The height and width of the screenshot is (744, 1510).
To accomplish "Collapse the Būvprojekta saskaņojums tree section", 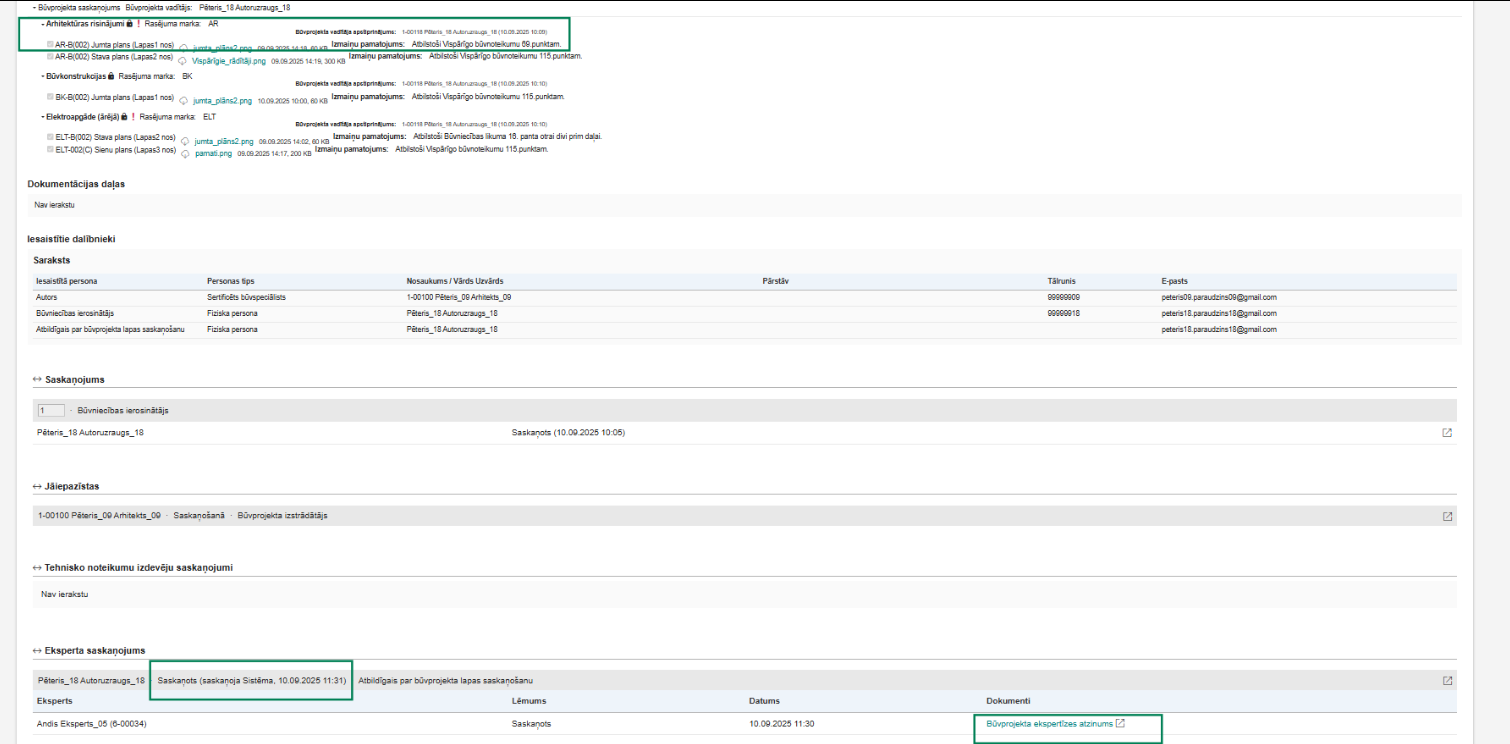I will pos(34,7).
